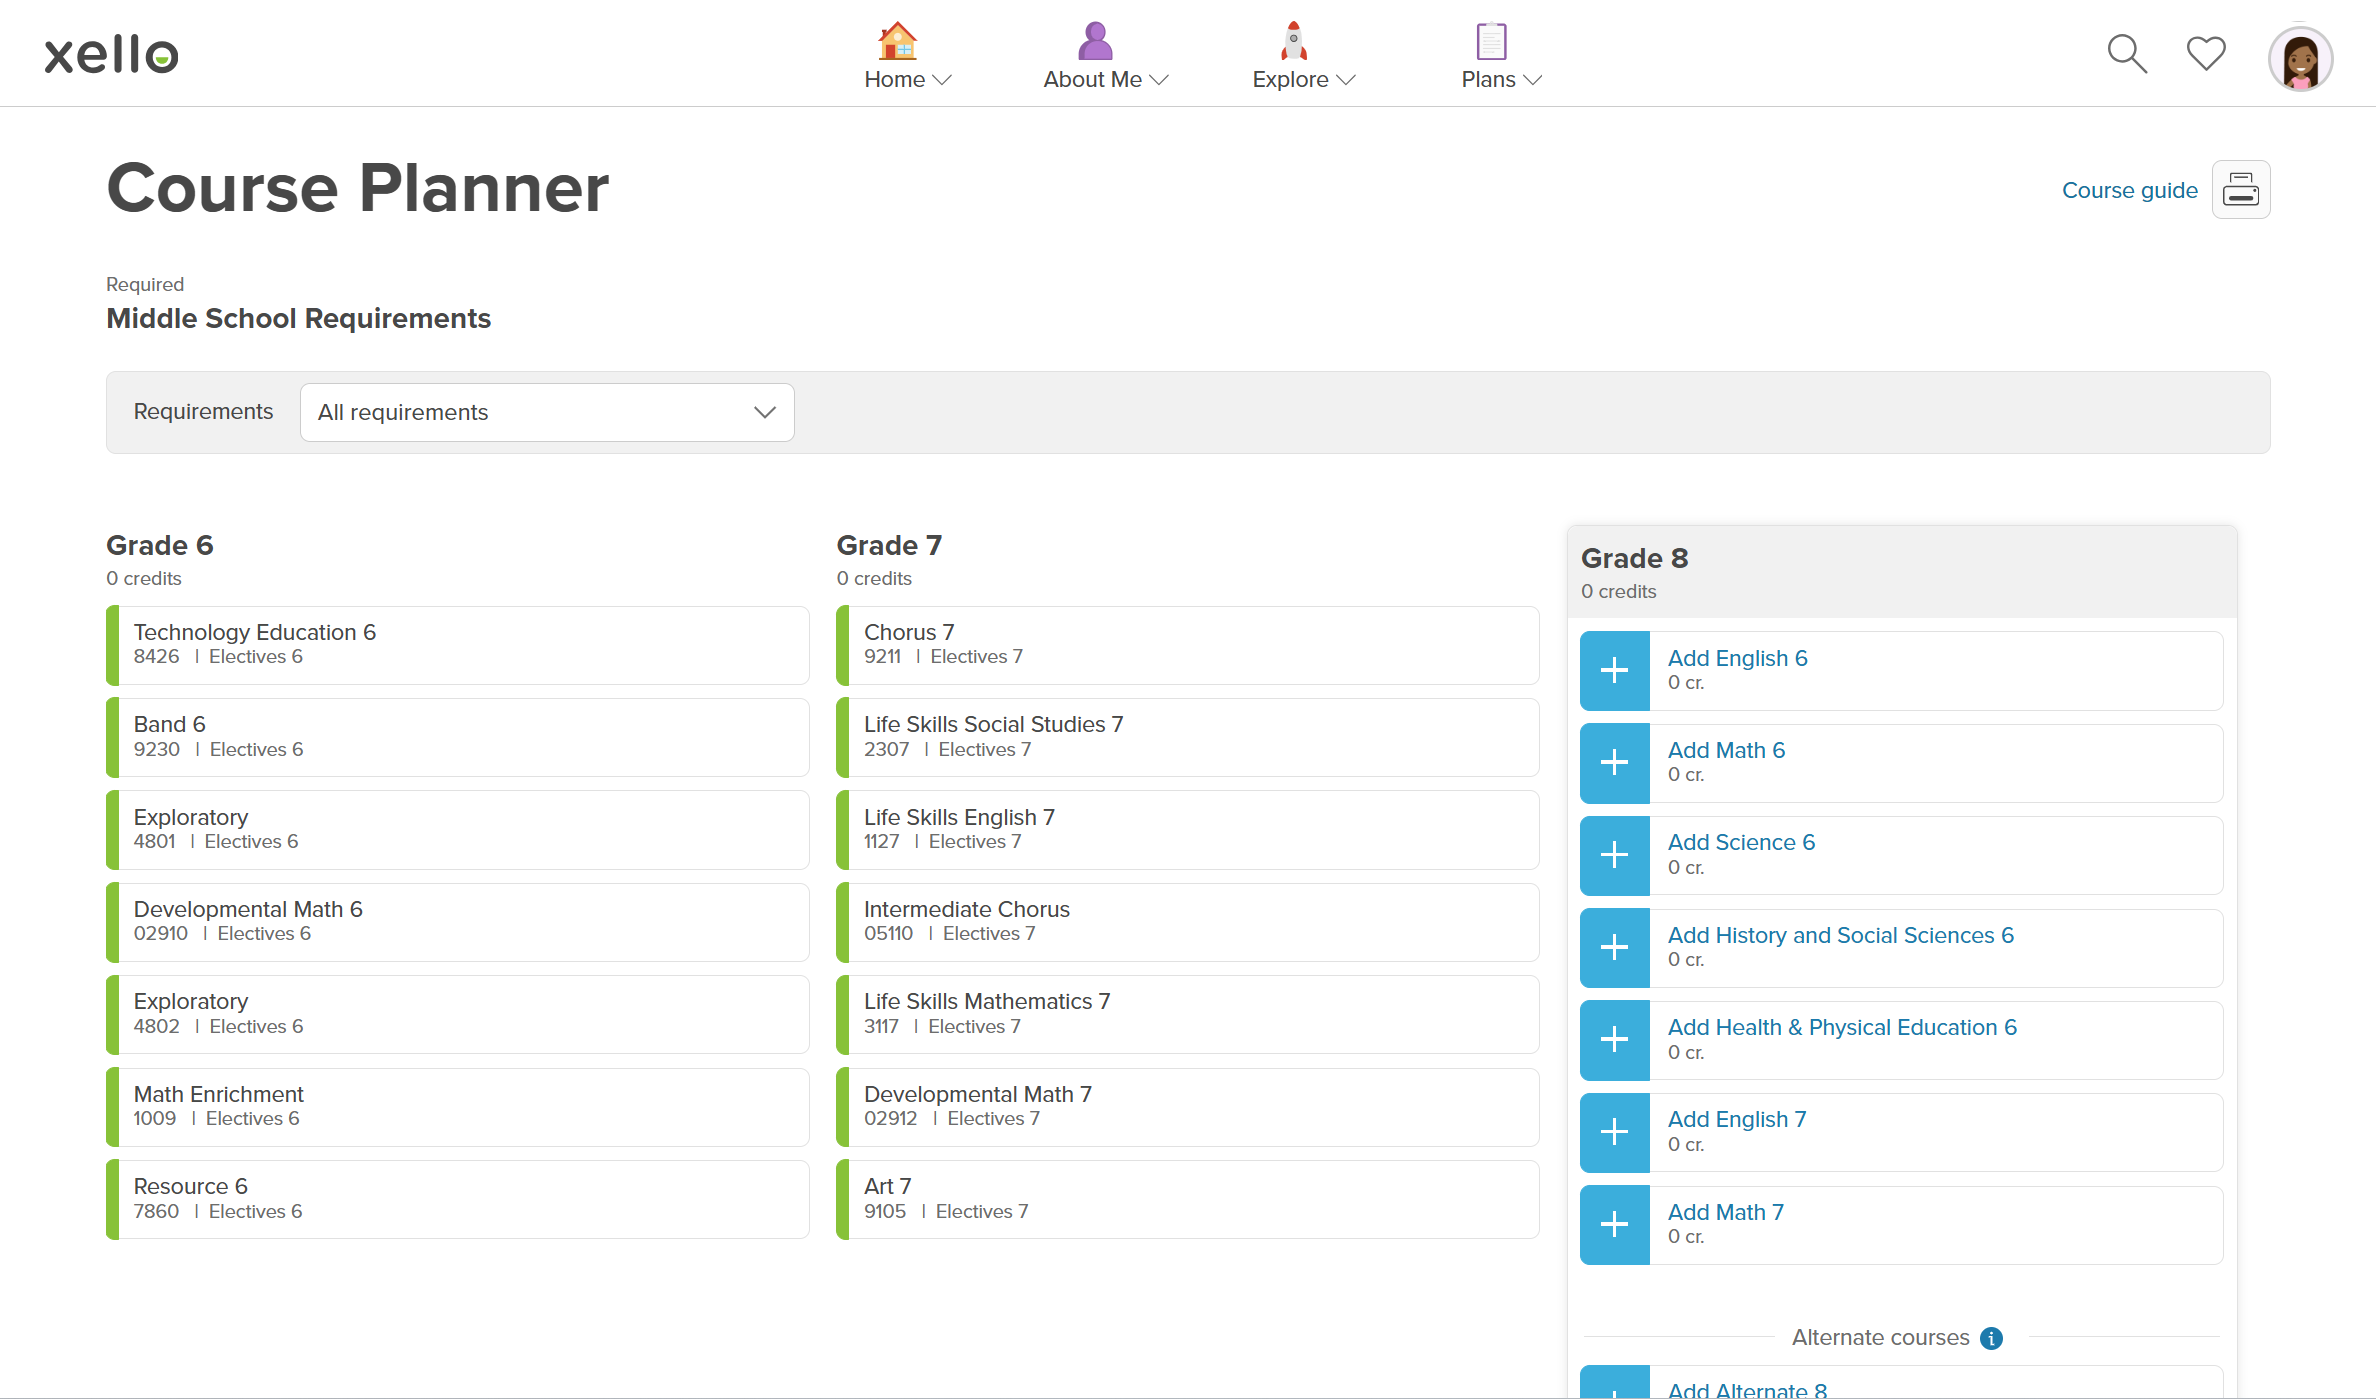This screenshot has width=2376, height=1399.
Task: Select Add Health & Physical Education 6
Action: [1841, 1027]
